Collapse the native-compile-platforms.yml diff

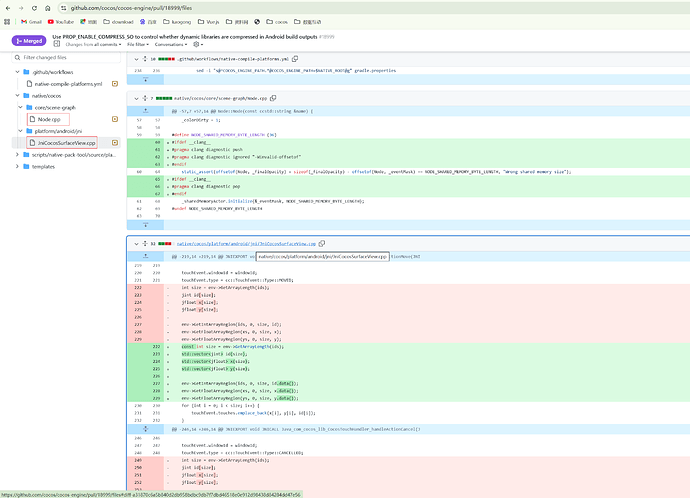[x=136, y=59]
